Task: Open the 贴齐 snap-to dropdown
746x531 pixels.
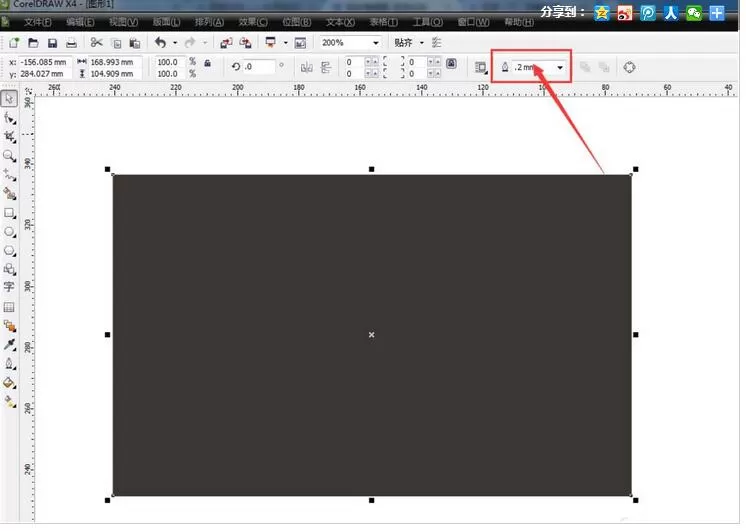Action: 422,43
